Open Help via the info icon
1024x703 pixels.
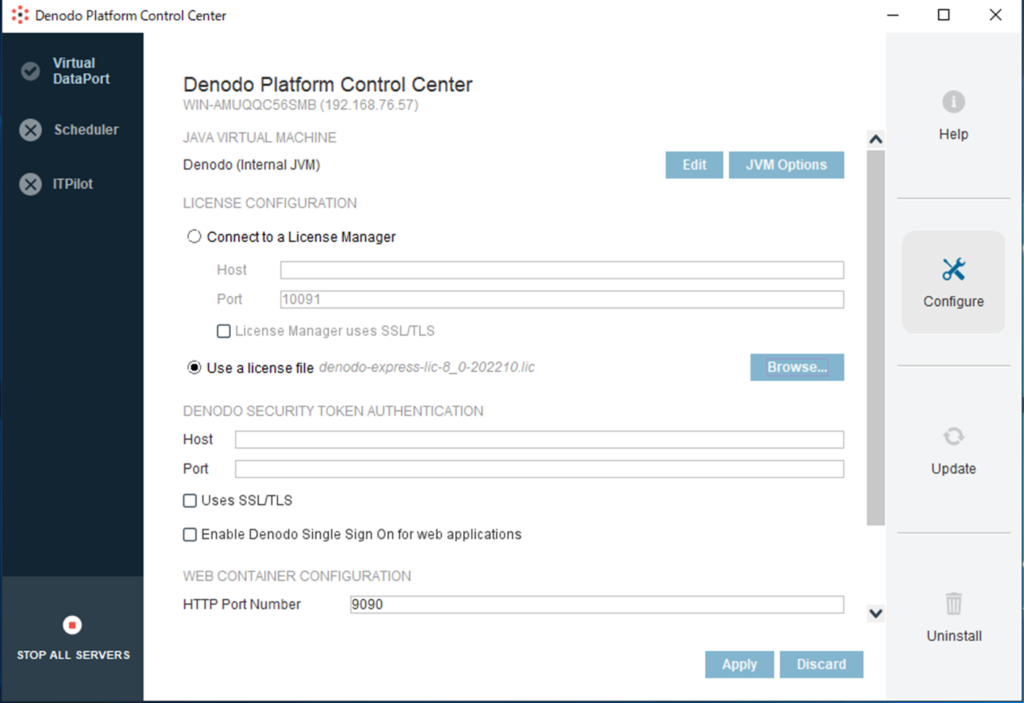953,102
